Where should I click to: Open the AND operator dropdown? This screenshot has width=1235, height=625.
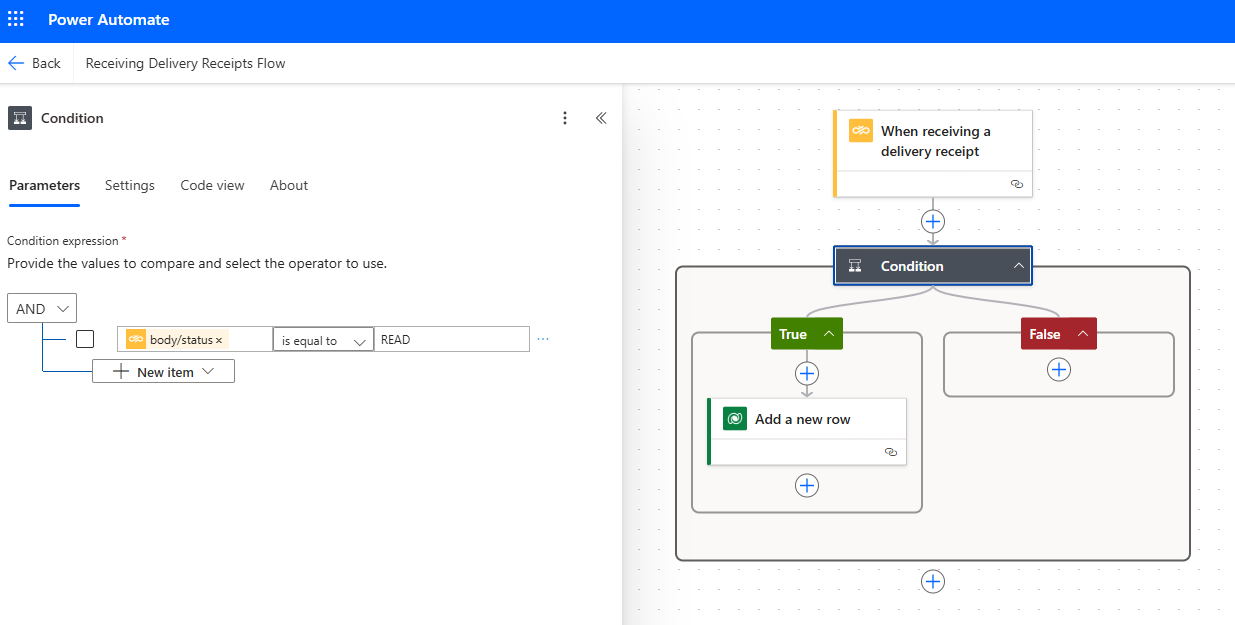tap(42, 308)
